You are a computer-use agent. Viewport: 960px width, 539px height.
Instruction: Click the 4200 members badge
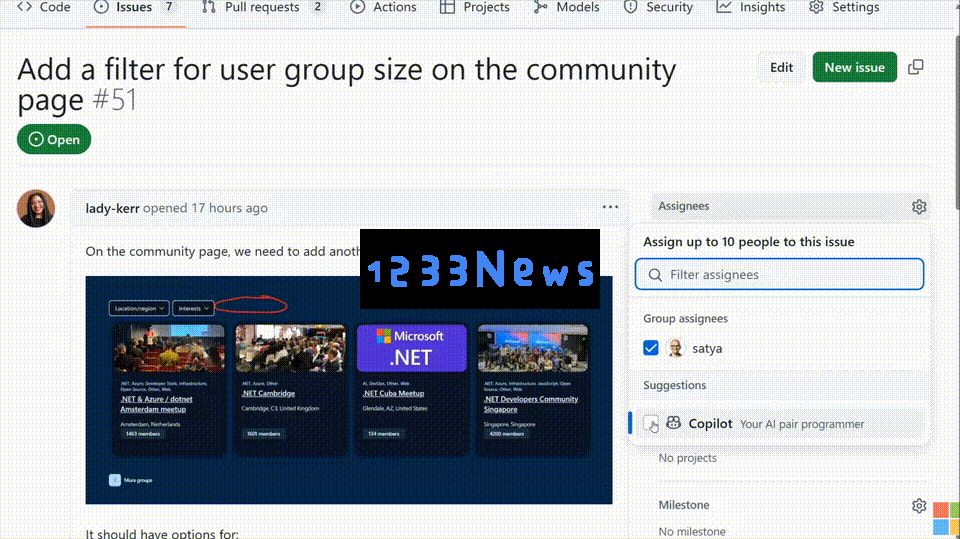506,434
